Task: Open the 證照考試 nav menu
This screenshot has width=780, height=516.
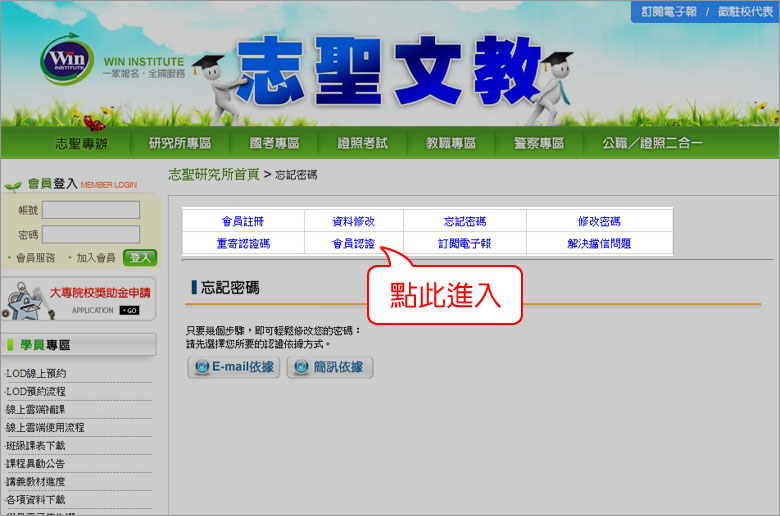Action: (x=363, y=143)
